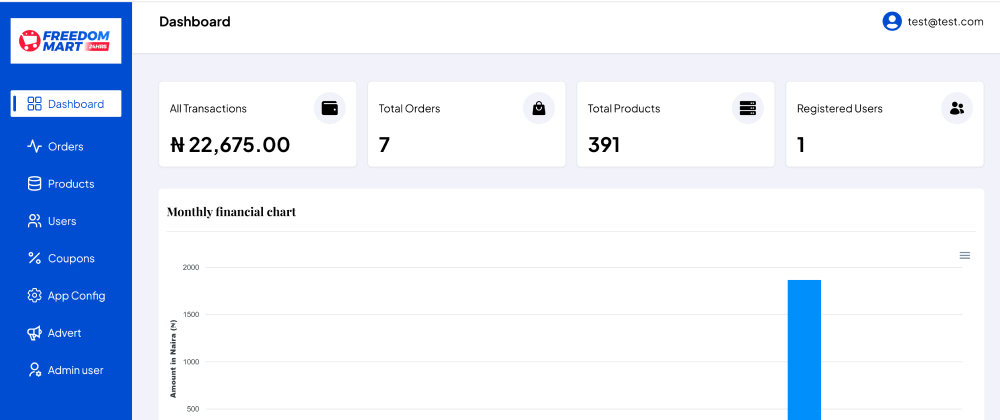This screenshot has height=420, width=1000.
Task: Open the Admin user menu item
Action: [x=66, y=370]
